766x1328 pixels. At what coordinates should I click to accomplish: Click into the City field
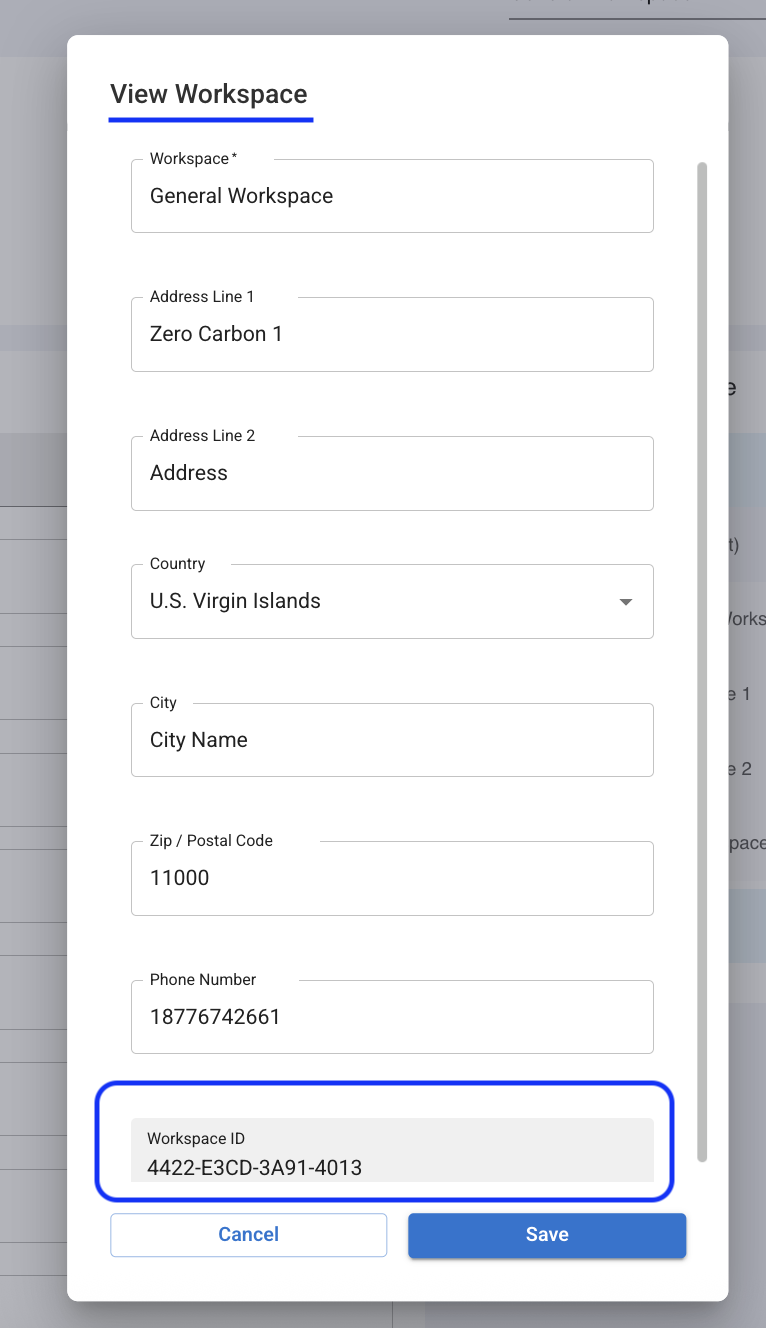[392, 741]
